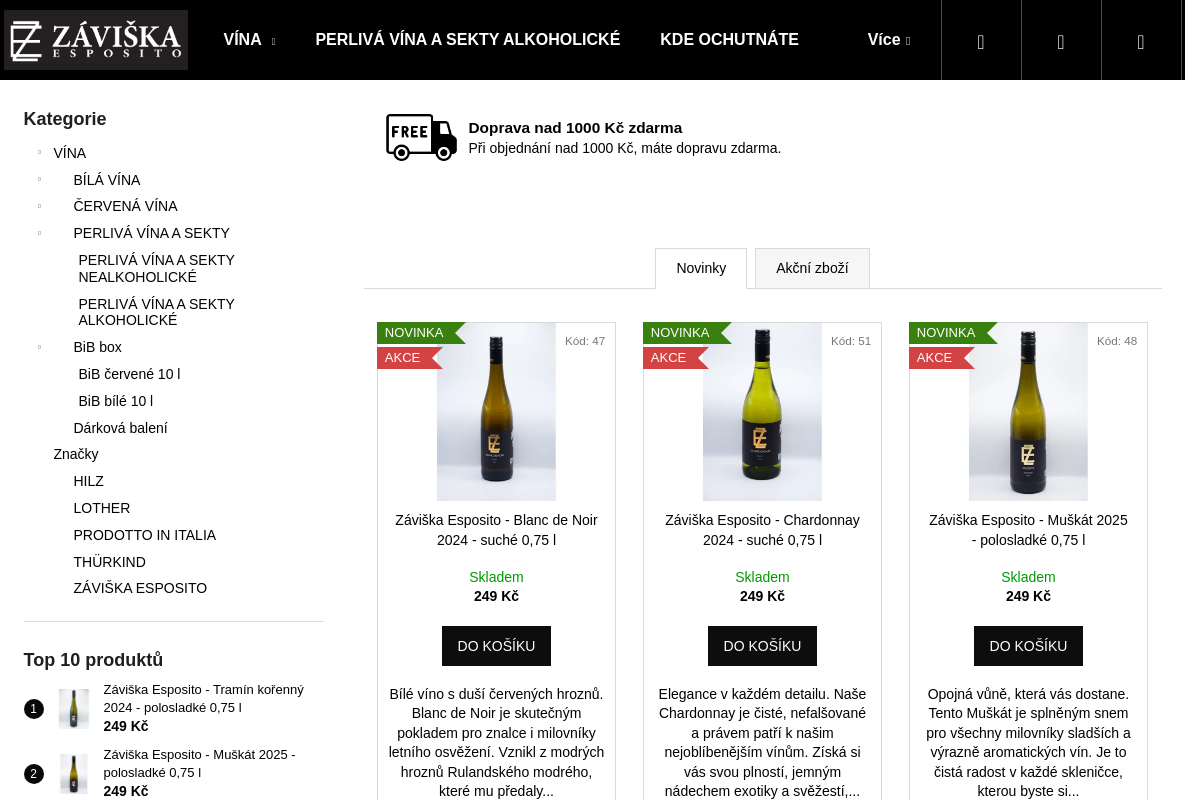Expand the BiB box category bullet
1200x800 pixels.
pyautogui.click(x=40, y=347)
